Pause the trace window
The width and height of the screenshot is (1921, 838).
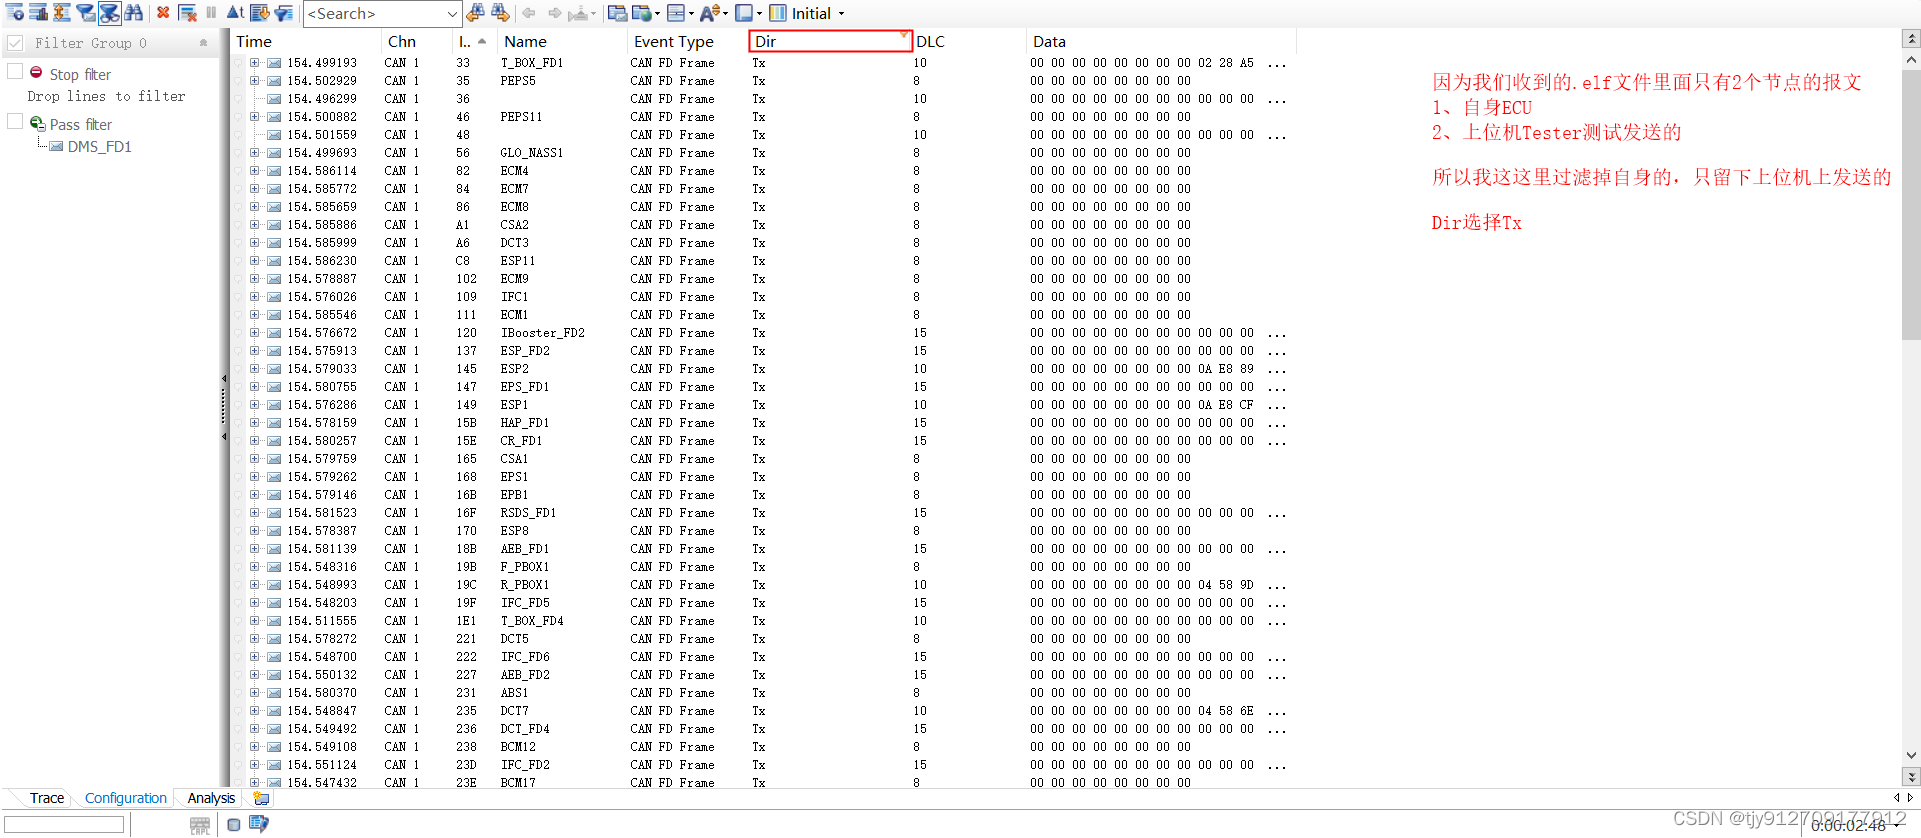coord(211,13)
